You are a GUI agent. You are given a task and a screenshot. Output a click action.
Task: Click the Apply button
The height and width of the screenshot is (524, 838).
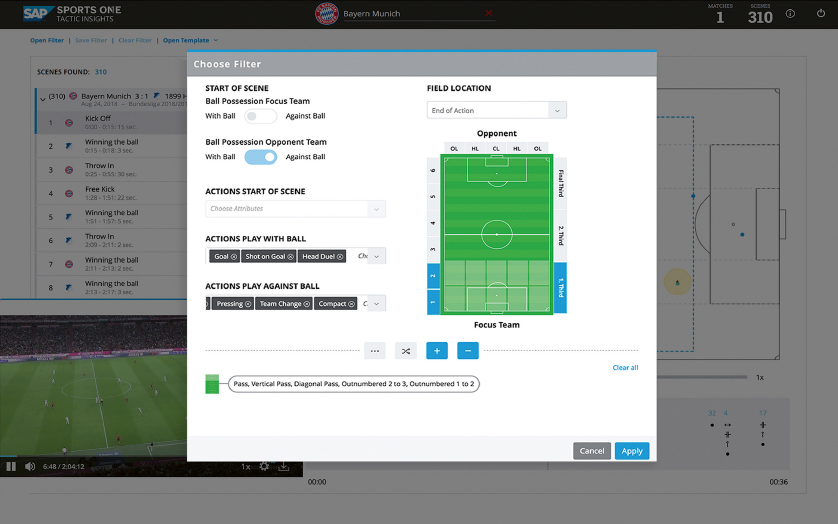point(631,451)
